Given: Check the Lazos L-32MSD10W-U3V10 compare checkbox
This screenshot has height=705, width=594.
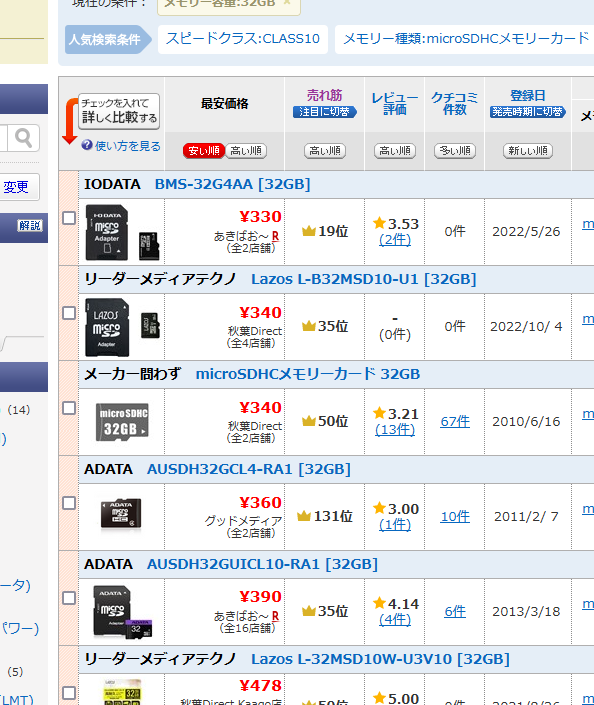Looking at the screenshot, I should point(69,693).
